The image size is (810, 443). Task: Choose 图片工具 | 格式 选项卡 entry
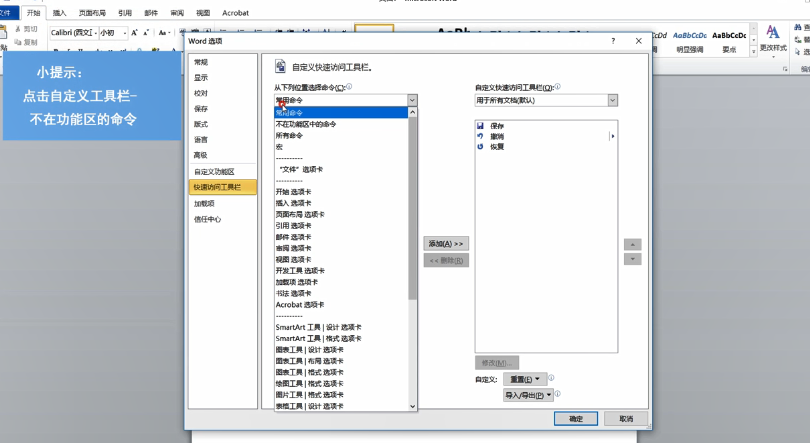(x=309, y=395)
